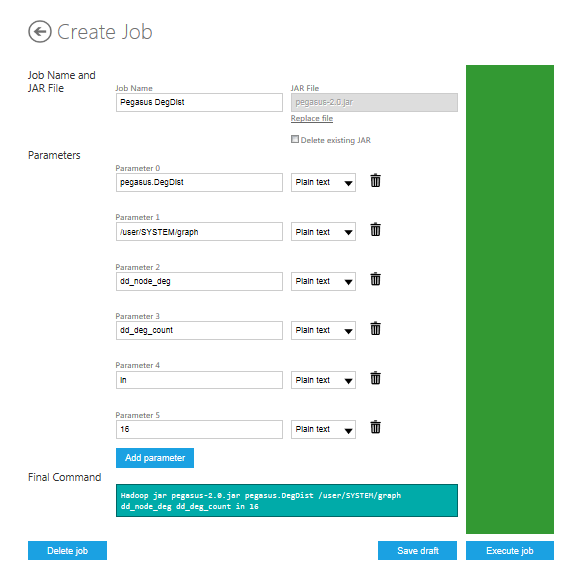Open the Plain text dropdown for Parameter 5
Image resolution: width=574 pixels, height=579 pixels.
click(x=323, y=429)
